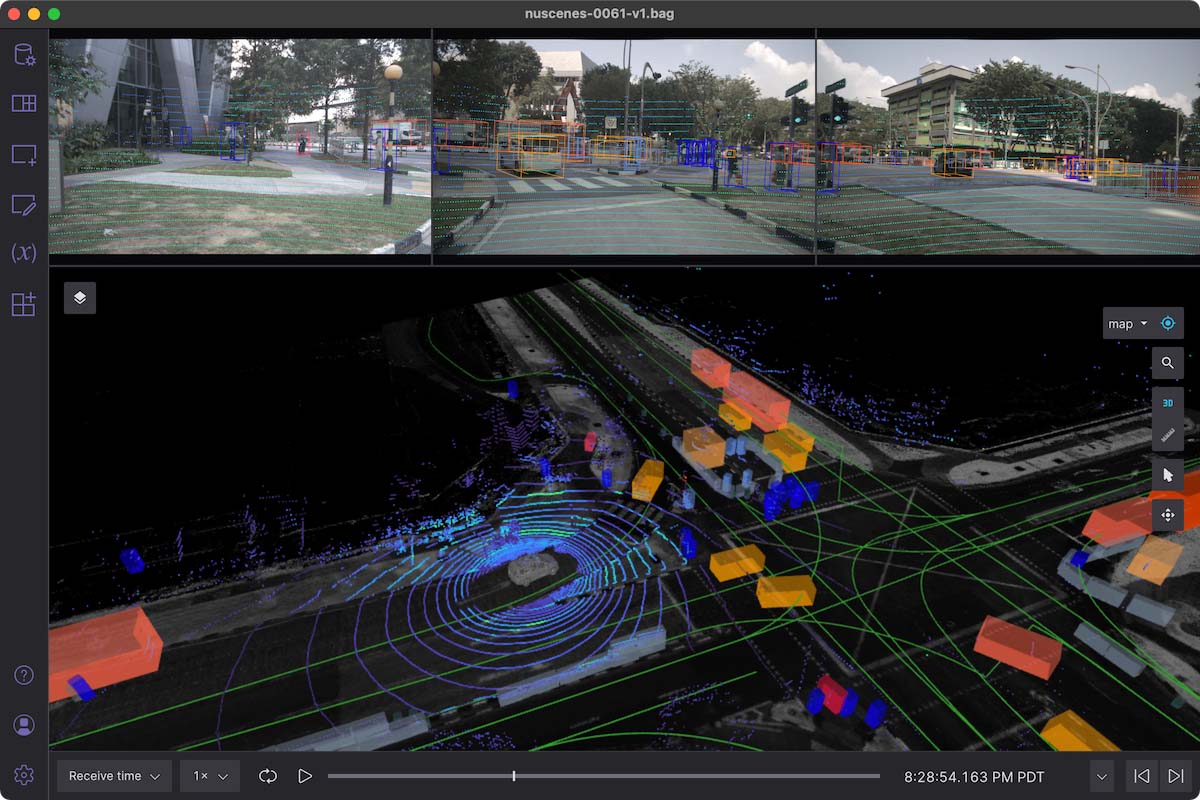Toggle between 3D and 2D view
The width and height of the screenshot is (1200, 800).
pyautogui.click(x=1167, y=403)
